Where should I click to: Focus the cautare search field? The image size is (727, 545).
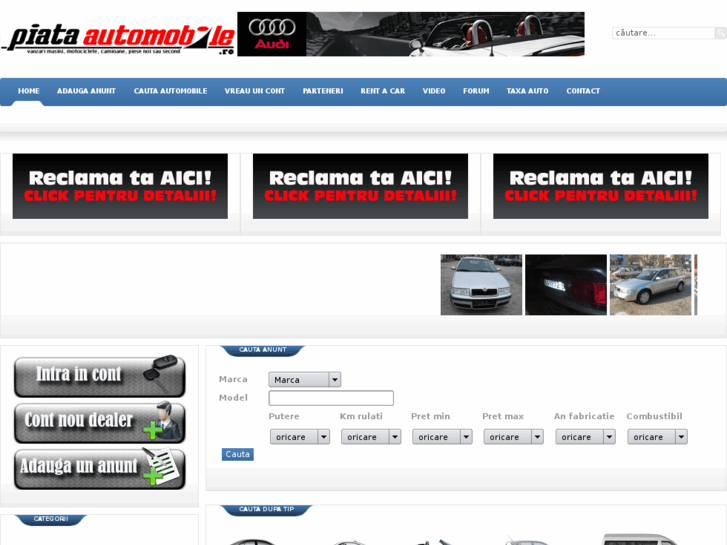tap(663, 33)
